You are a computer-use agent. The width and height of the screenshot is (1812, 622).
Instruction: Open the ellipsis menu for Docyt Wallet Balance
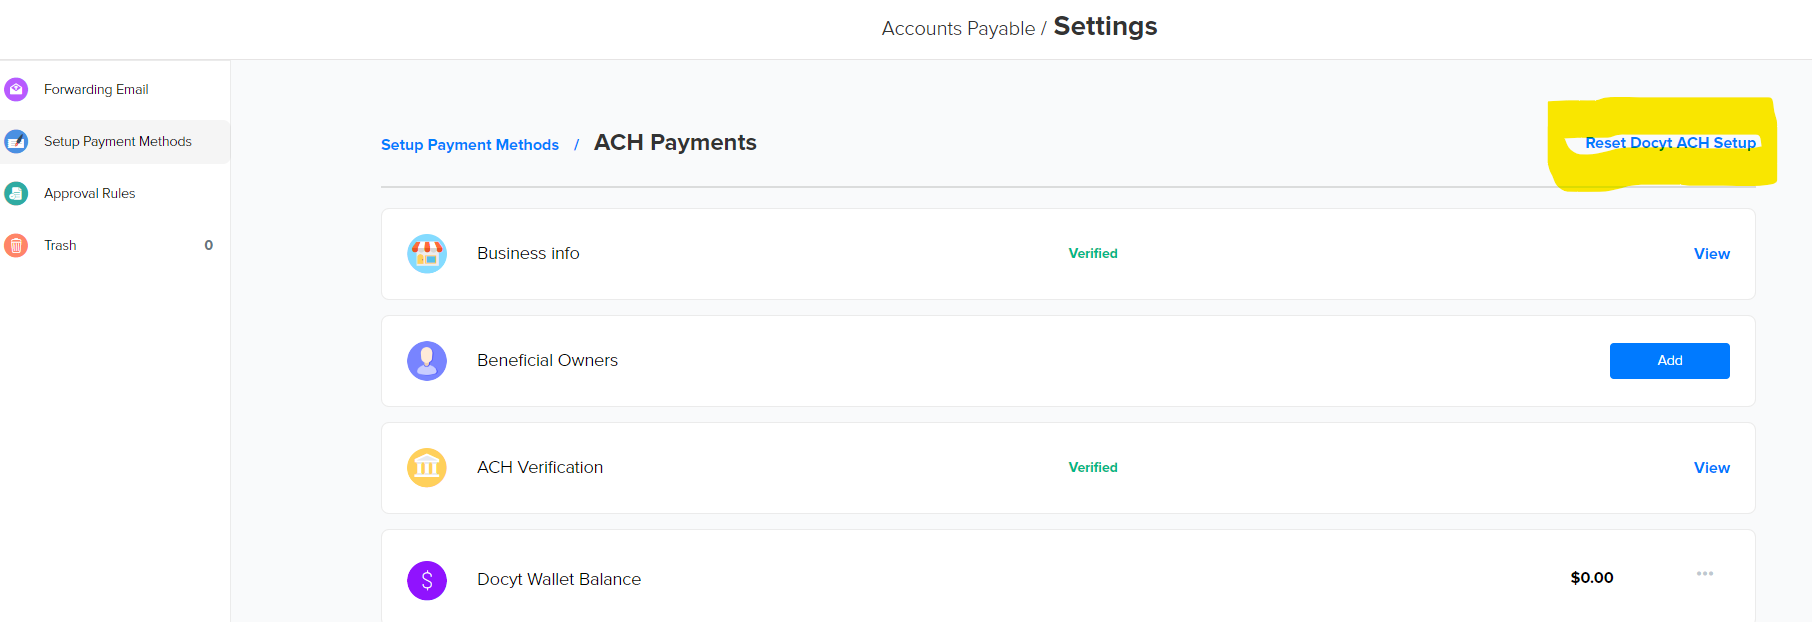pyautogui.click(x=1705, y=573)
